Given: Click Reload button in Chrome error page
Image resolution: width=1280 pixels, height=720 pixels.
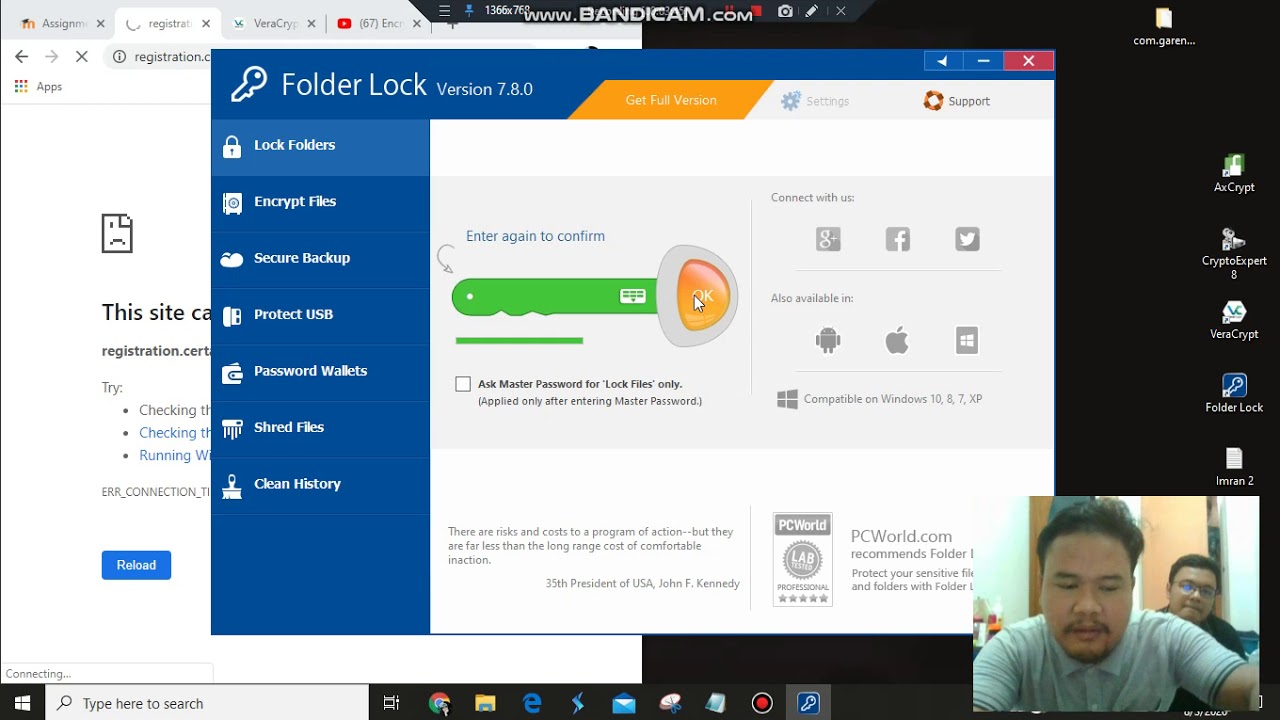Looking at the screenshot, I should click(136, 565).
